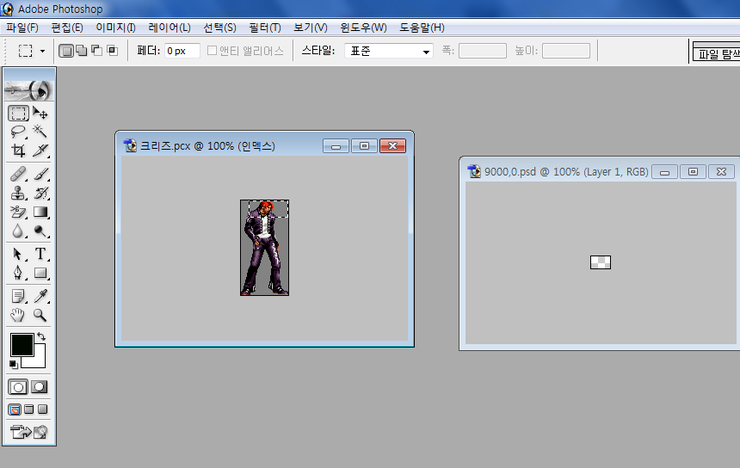This screenshot has width=740, height=468.
Task: Open the 도움말(H) menu
Action: 422,28
